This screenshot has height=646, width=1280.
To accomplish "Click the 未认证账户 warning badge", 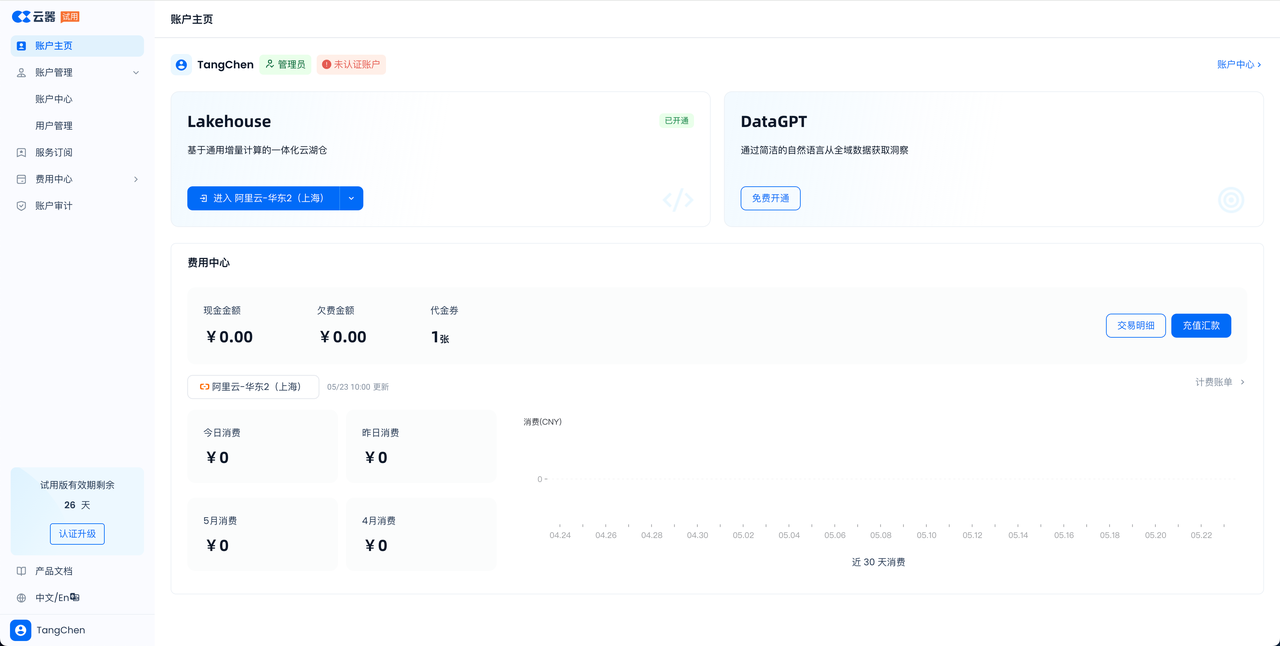I will pos(351,65).
